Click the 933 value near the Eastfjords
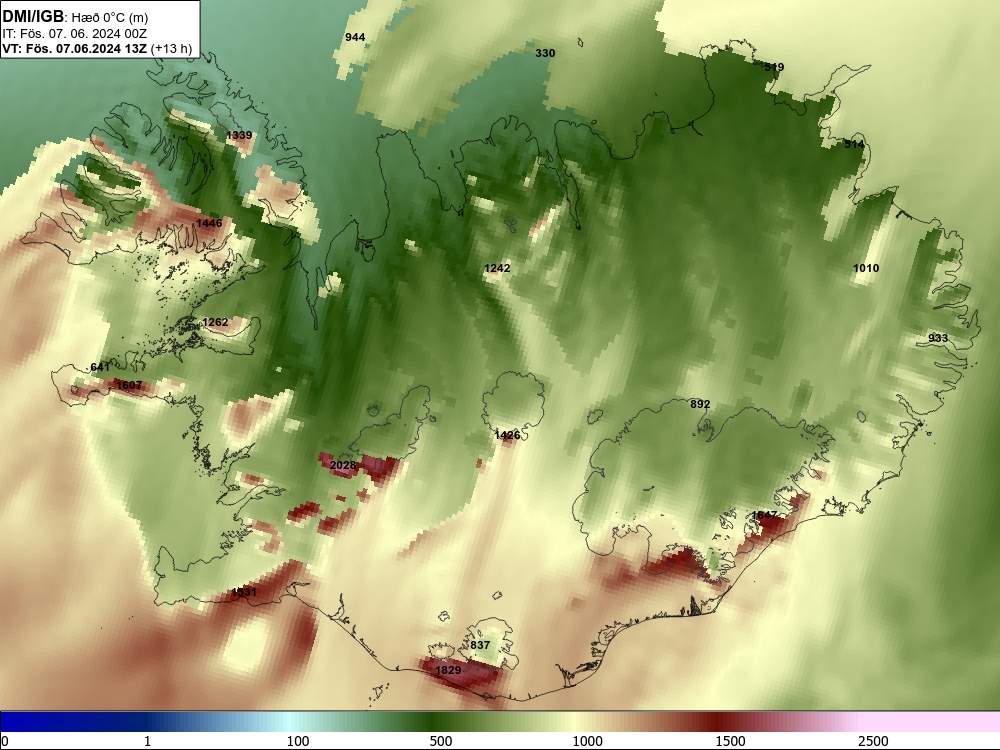Viewport: 1000px width, 750px height. (x=938, y=338)
